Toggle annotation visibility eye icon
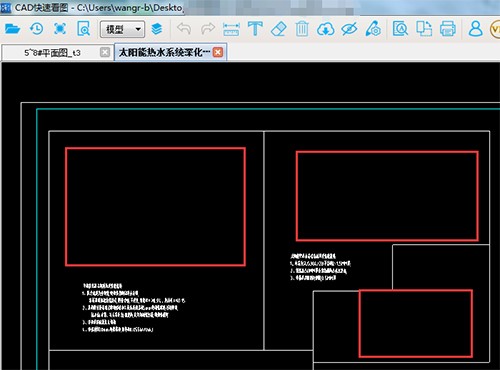The height and width of the screenshot is (370, 500). tap(349, 29)
